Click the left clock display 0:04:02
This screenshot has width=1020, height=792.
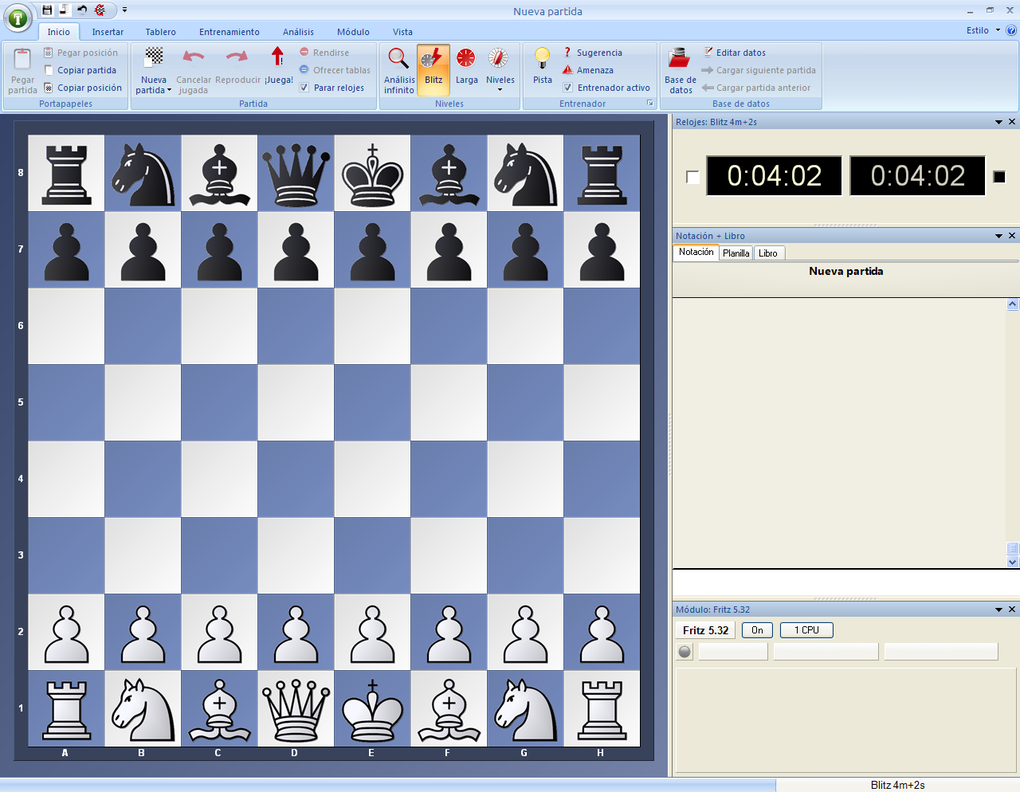click(x=774, y=176)
